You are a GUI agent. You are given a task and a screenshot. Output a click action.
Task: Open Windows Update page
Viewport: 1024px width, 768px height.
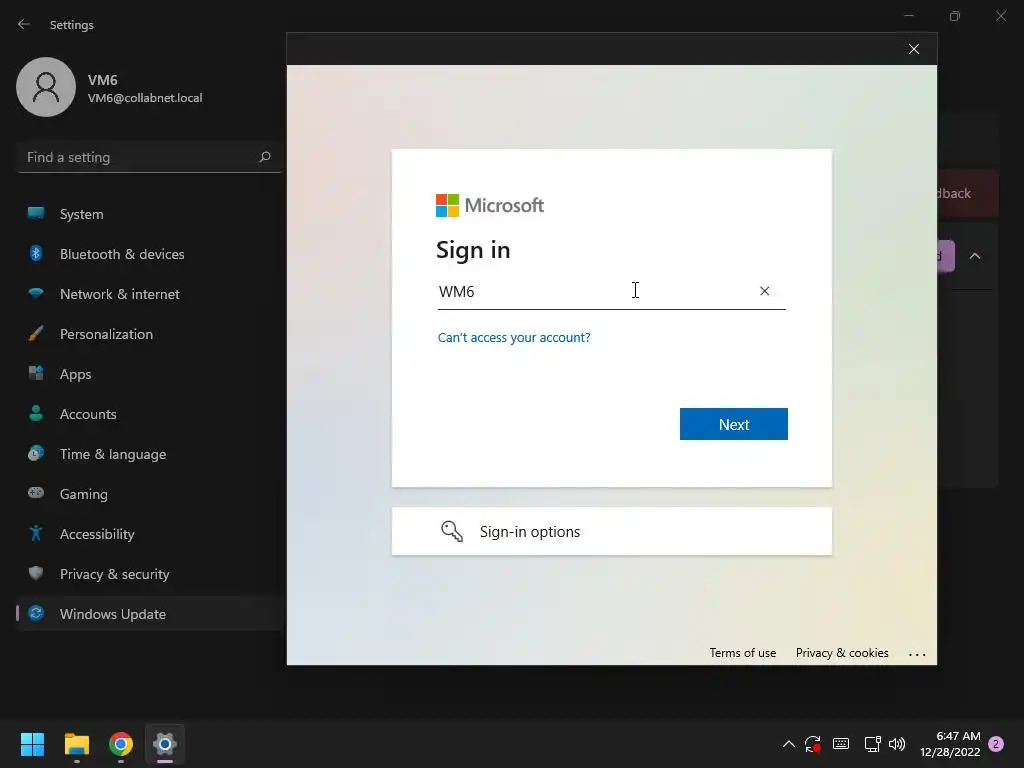pyautogui.click(x=150, y=614)
